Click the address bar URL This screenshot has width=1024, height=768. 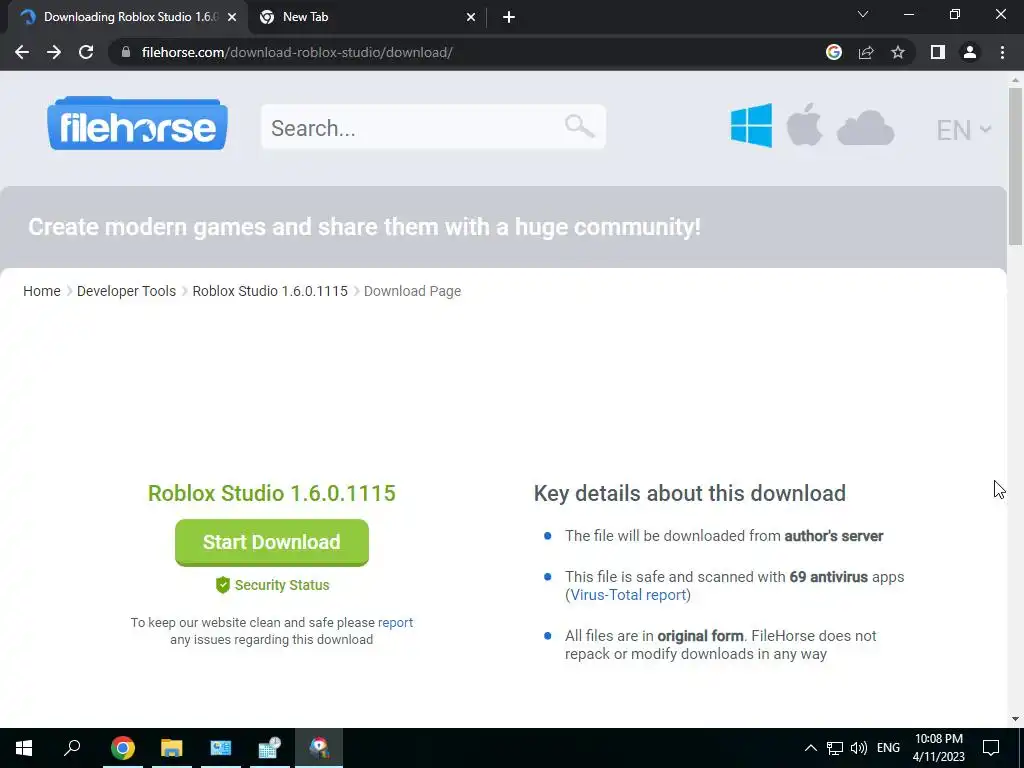click(297, 52)
